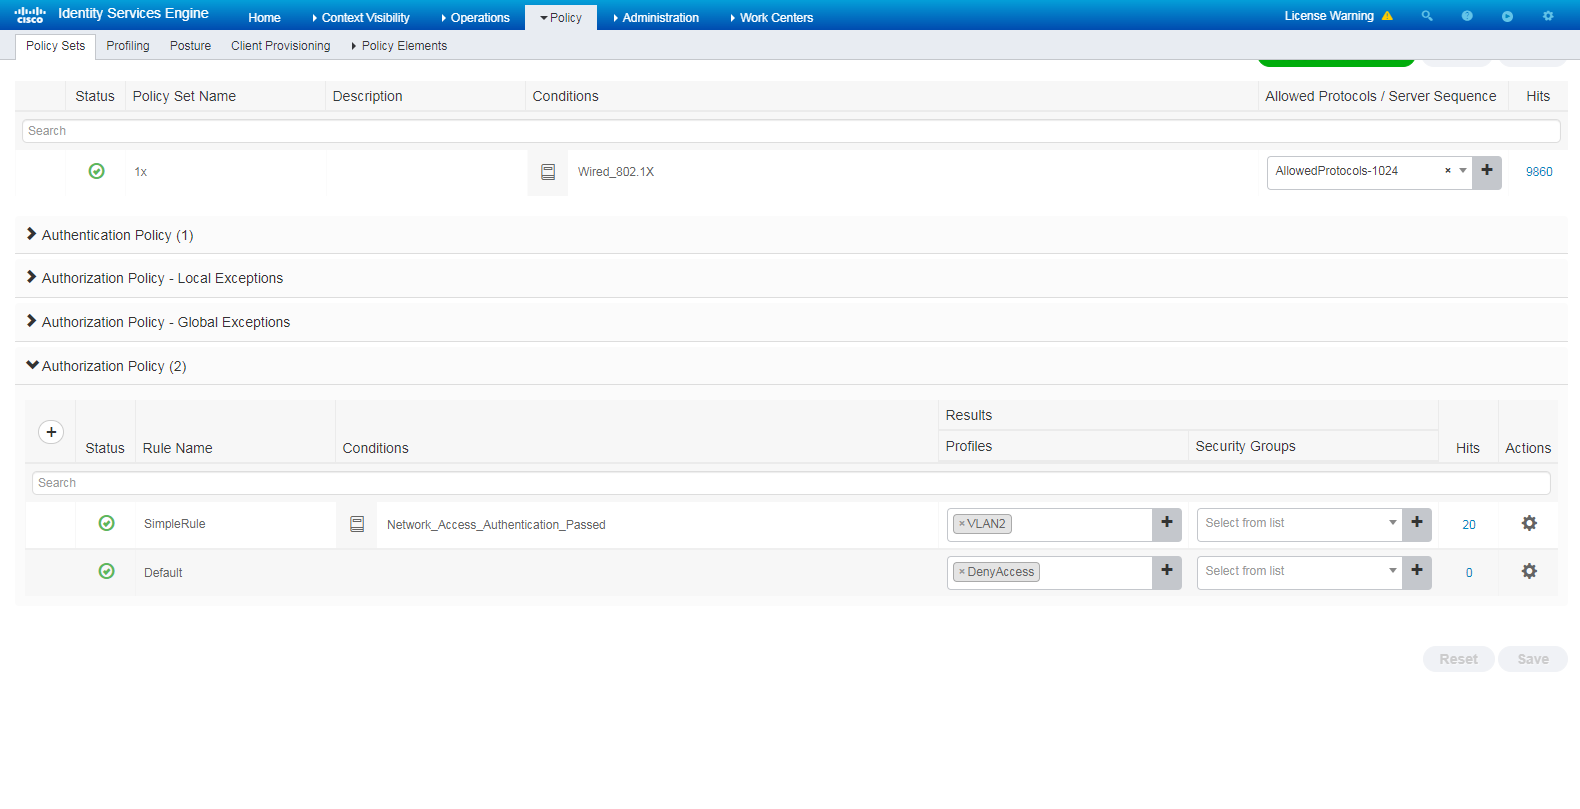The image size is (1580, 809).
Task: Toggle Default rule status icon
Action: coord(106,571)
